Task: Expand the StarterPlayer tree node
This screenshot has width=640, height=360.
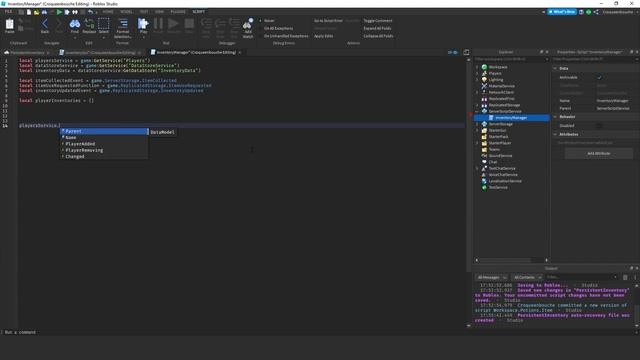Action: pos(477,143)
